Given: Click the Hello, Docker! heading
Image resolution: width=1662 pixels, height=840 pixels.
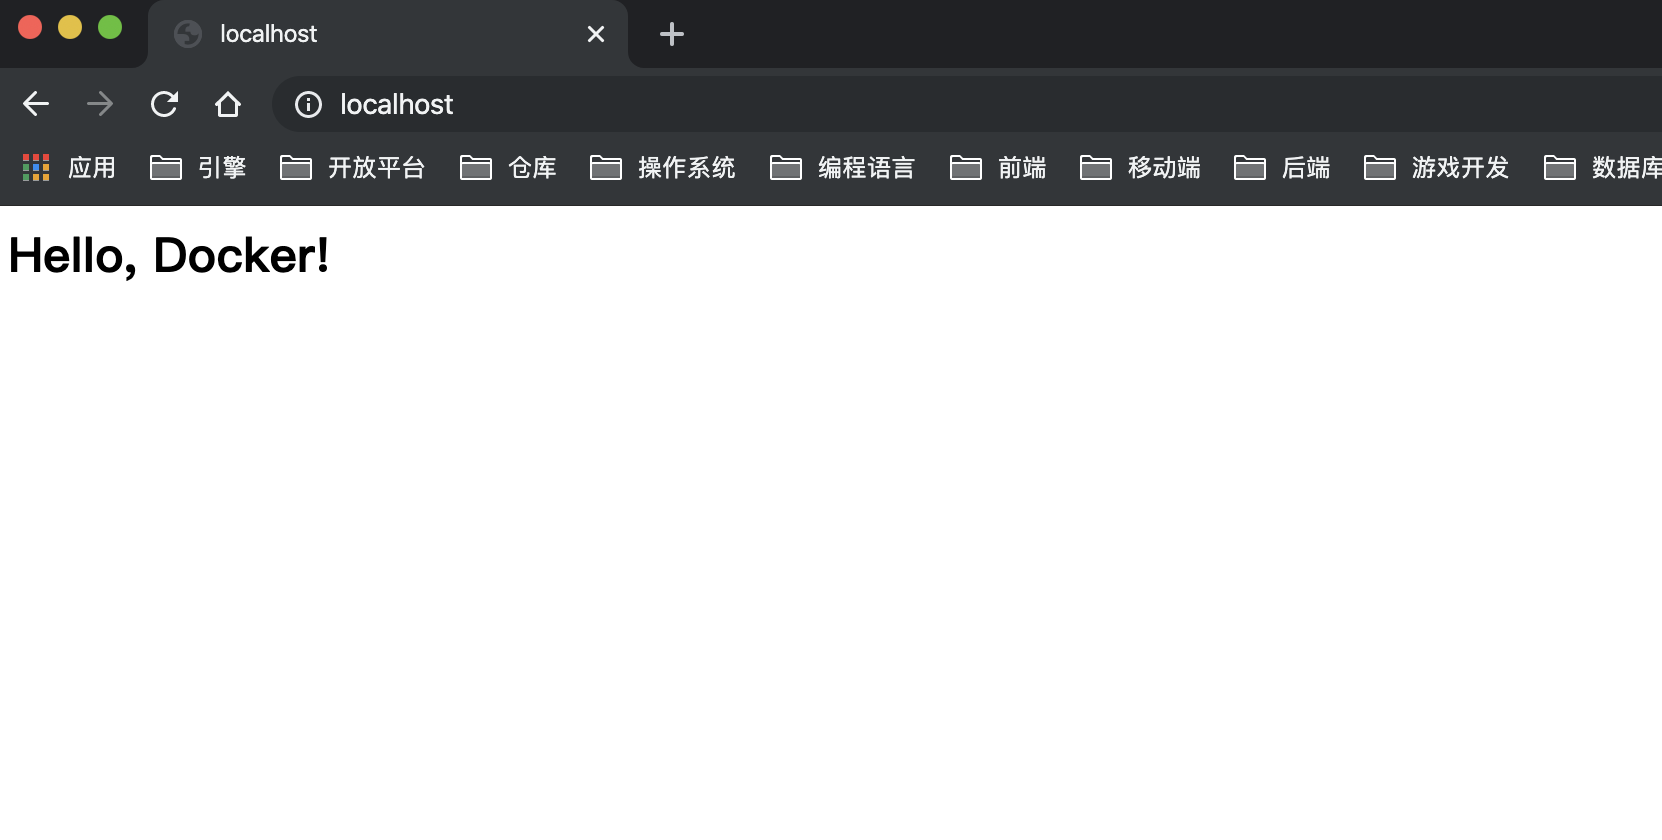Looking at the screenshot, I should (x=169, y=256).
